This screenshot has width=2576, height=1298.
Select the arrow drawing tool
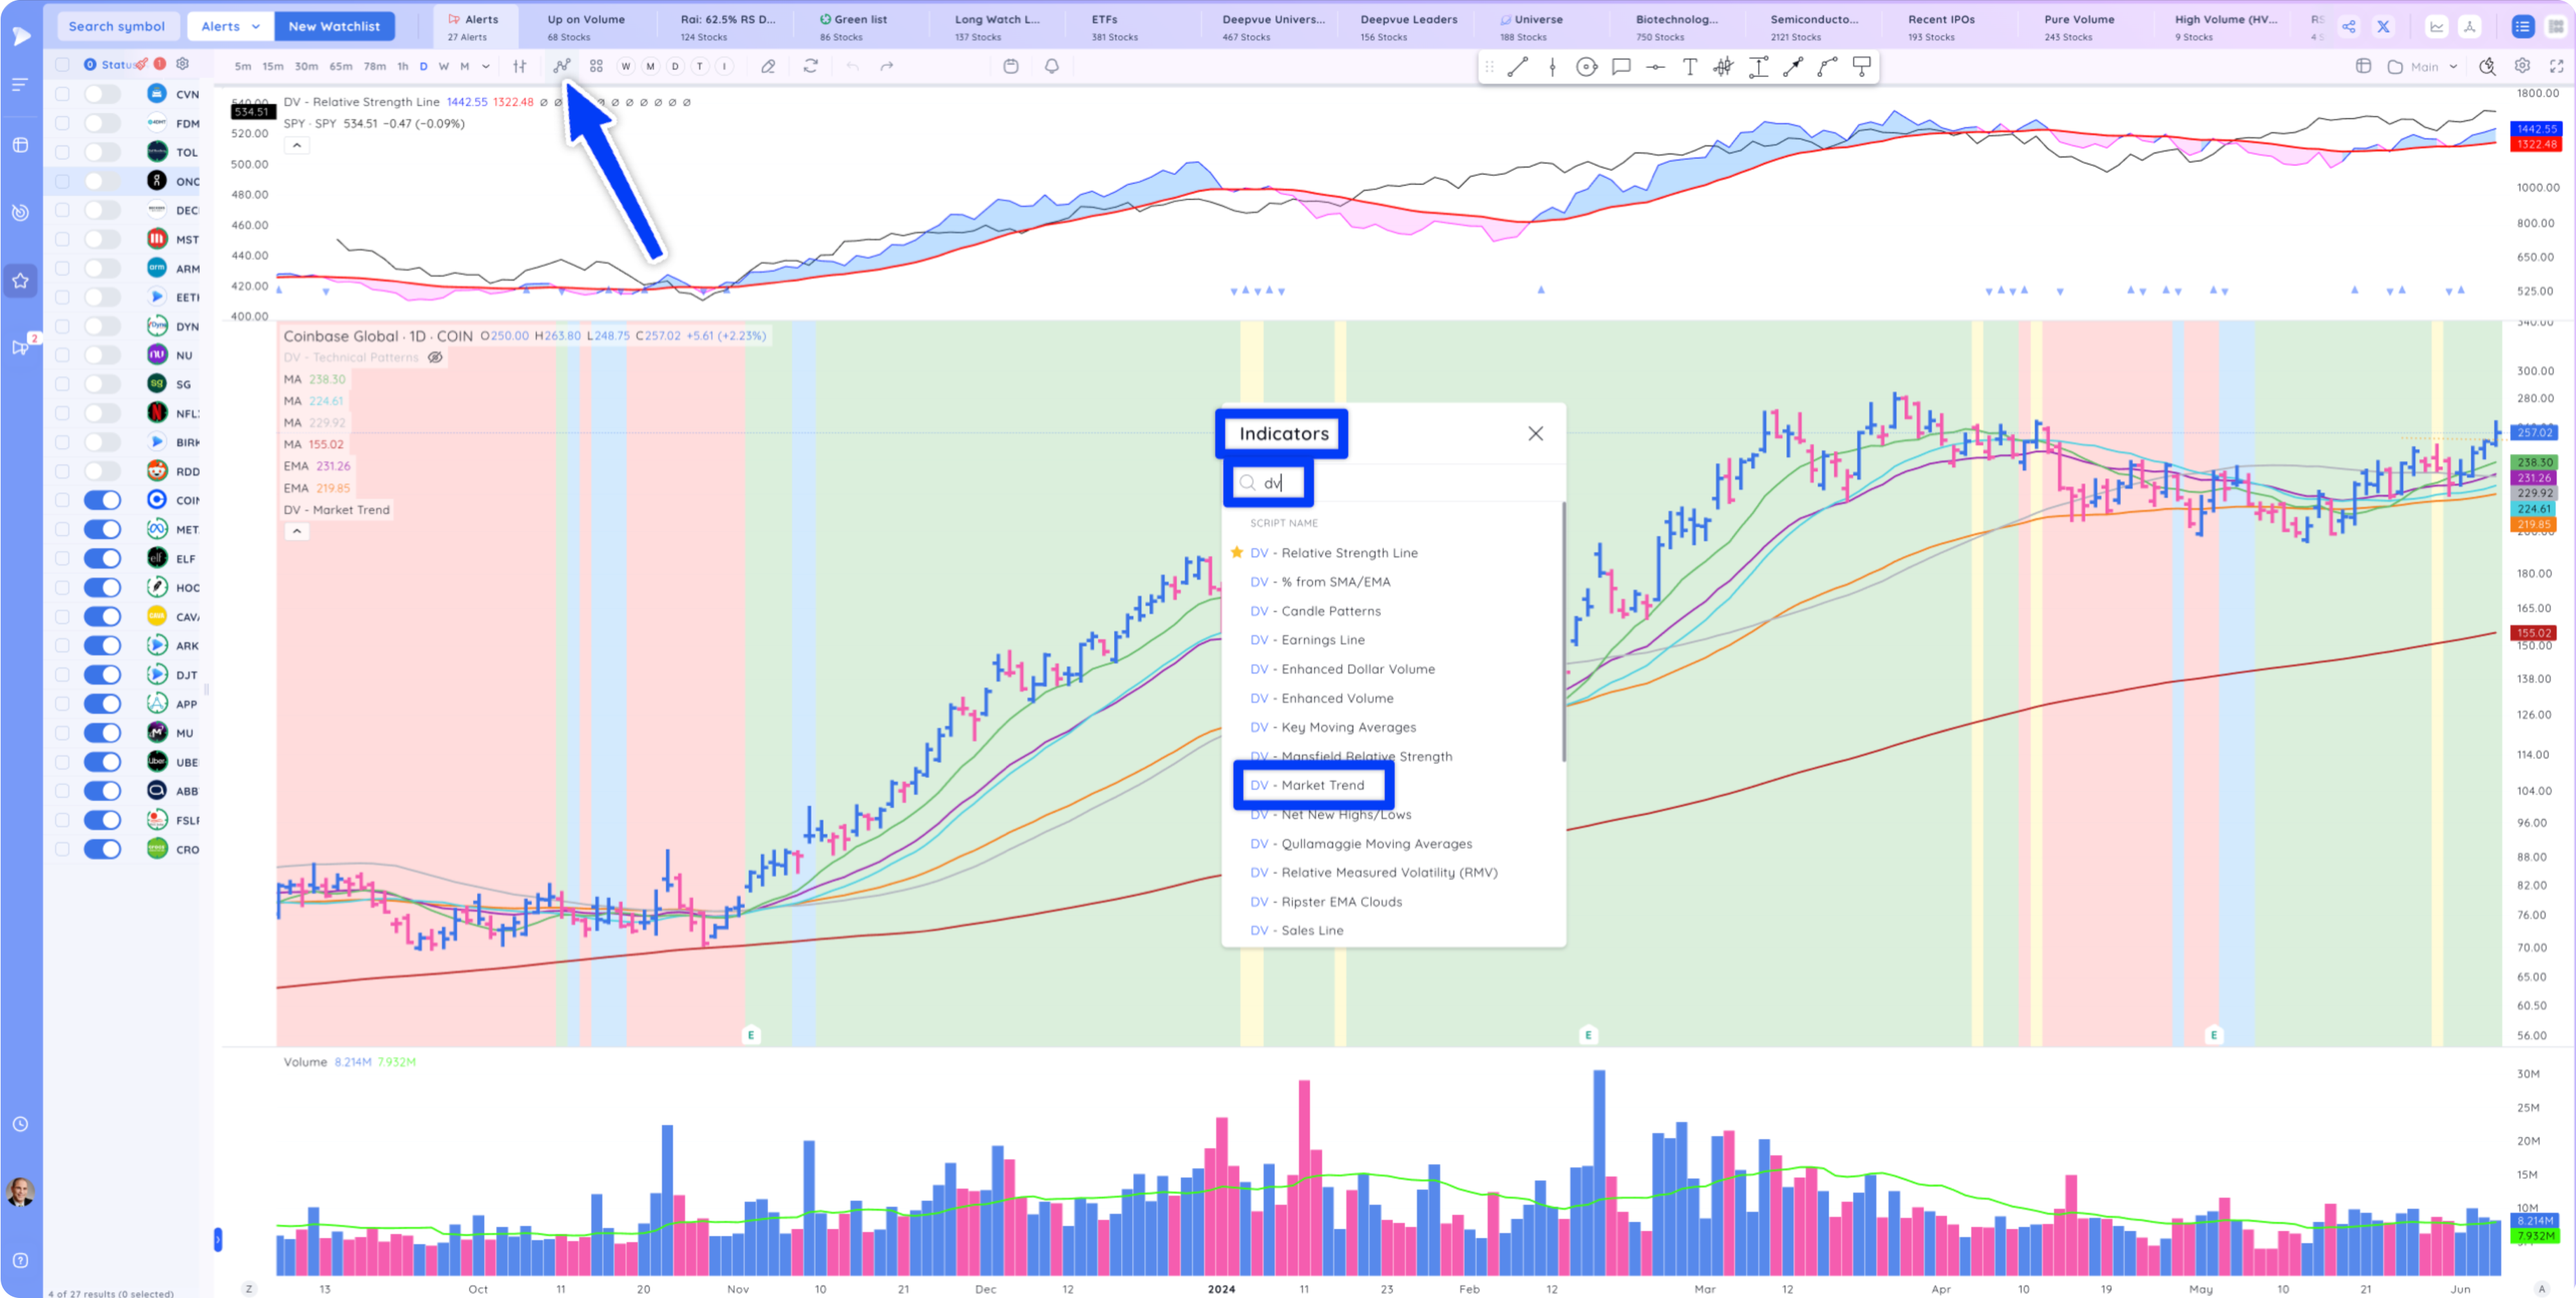pyautogui.click(x=1793, y=67)
